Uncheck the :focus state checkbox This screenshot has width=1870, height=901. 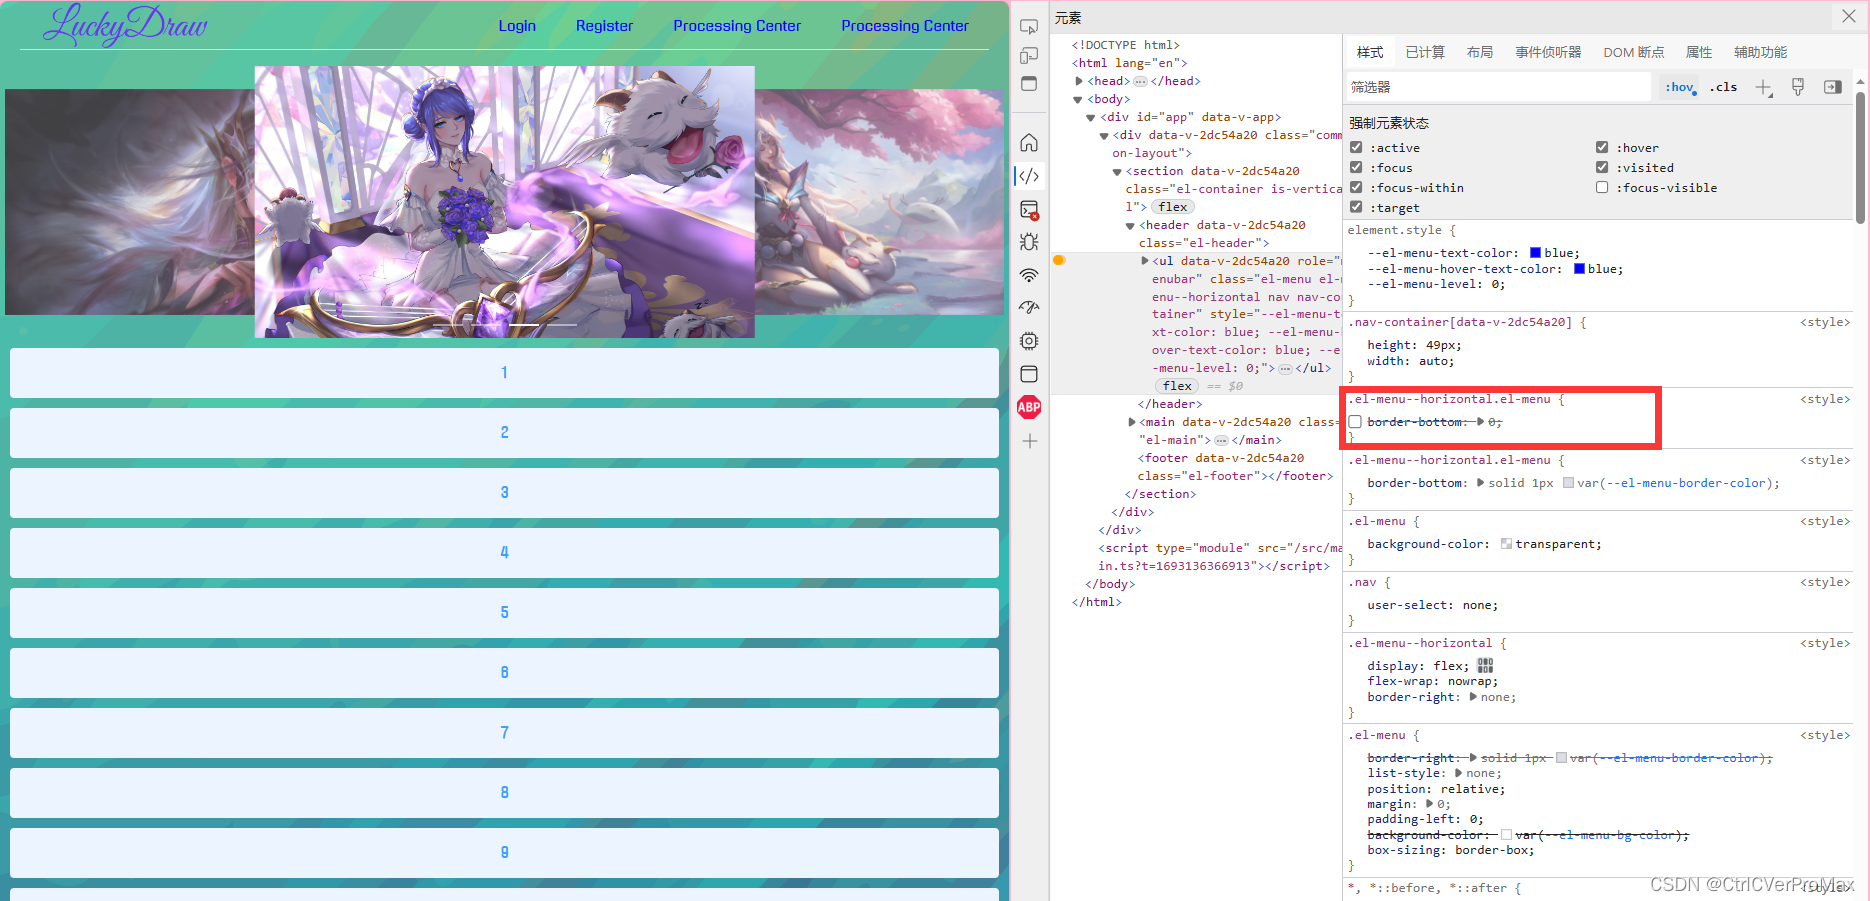coord(1356,167)
